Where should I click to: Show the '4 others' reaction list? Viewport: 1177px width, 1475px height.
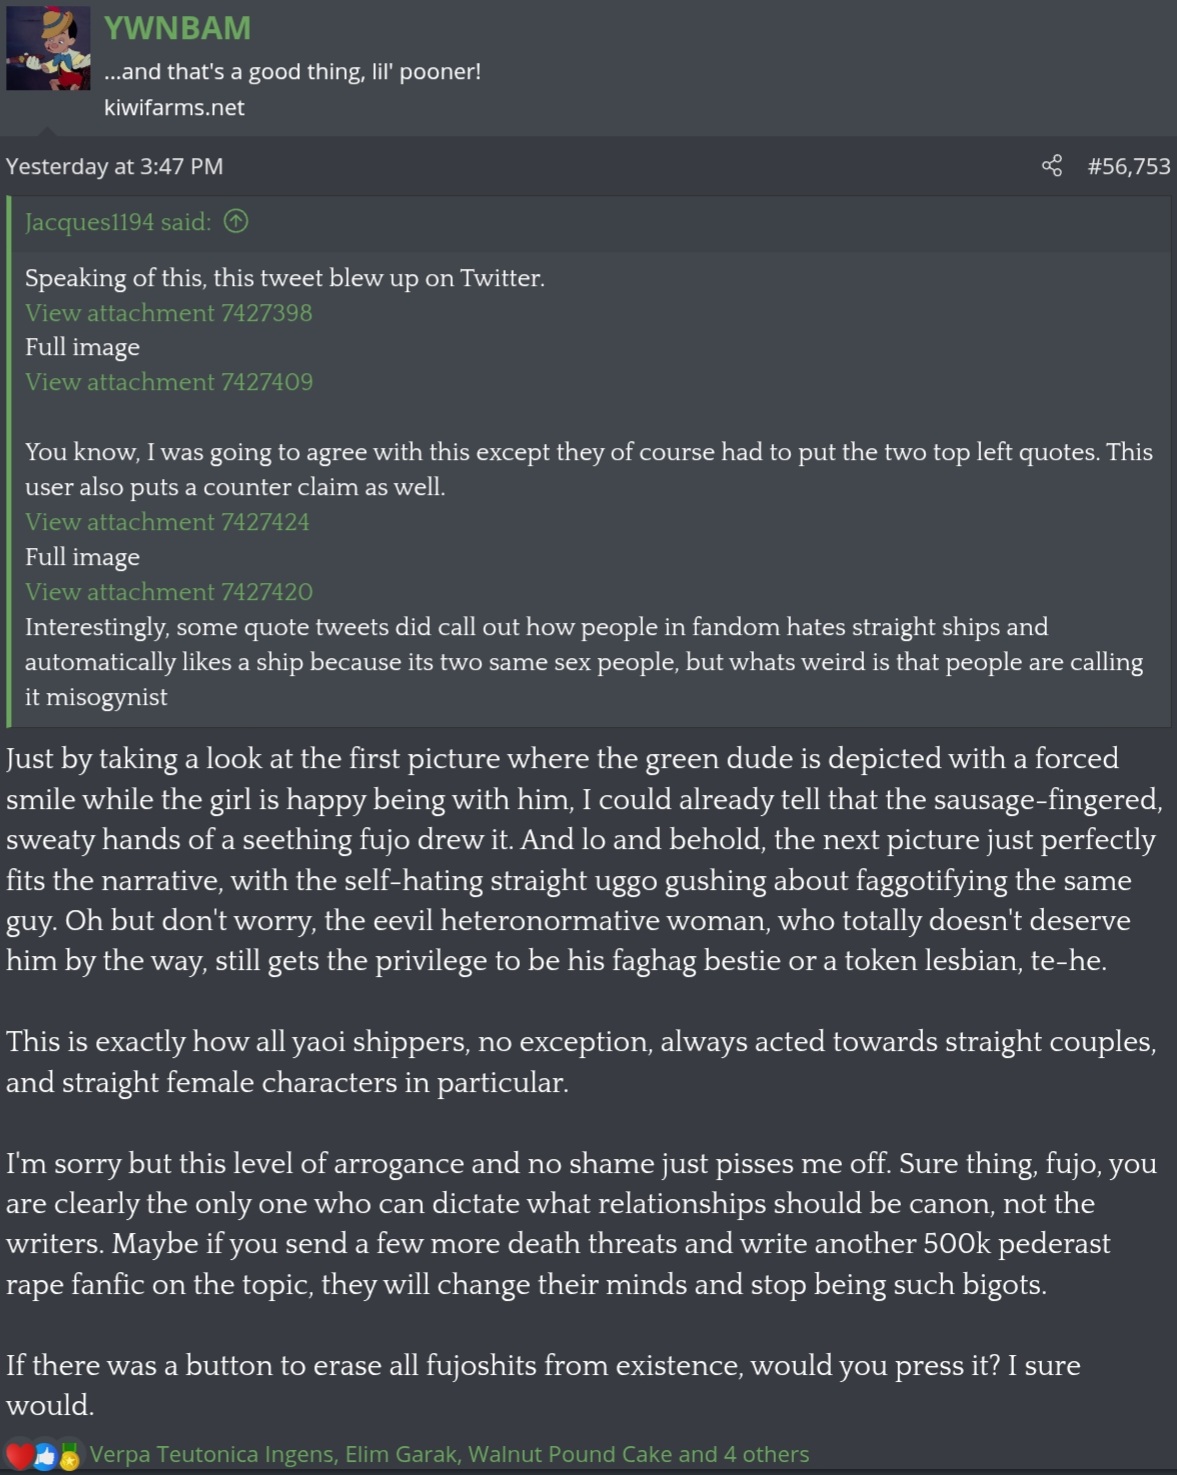[x=764, y=1454]
